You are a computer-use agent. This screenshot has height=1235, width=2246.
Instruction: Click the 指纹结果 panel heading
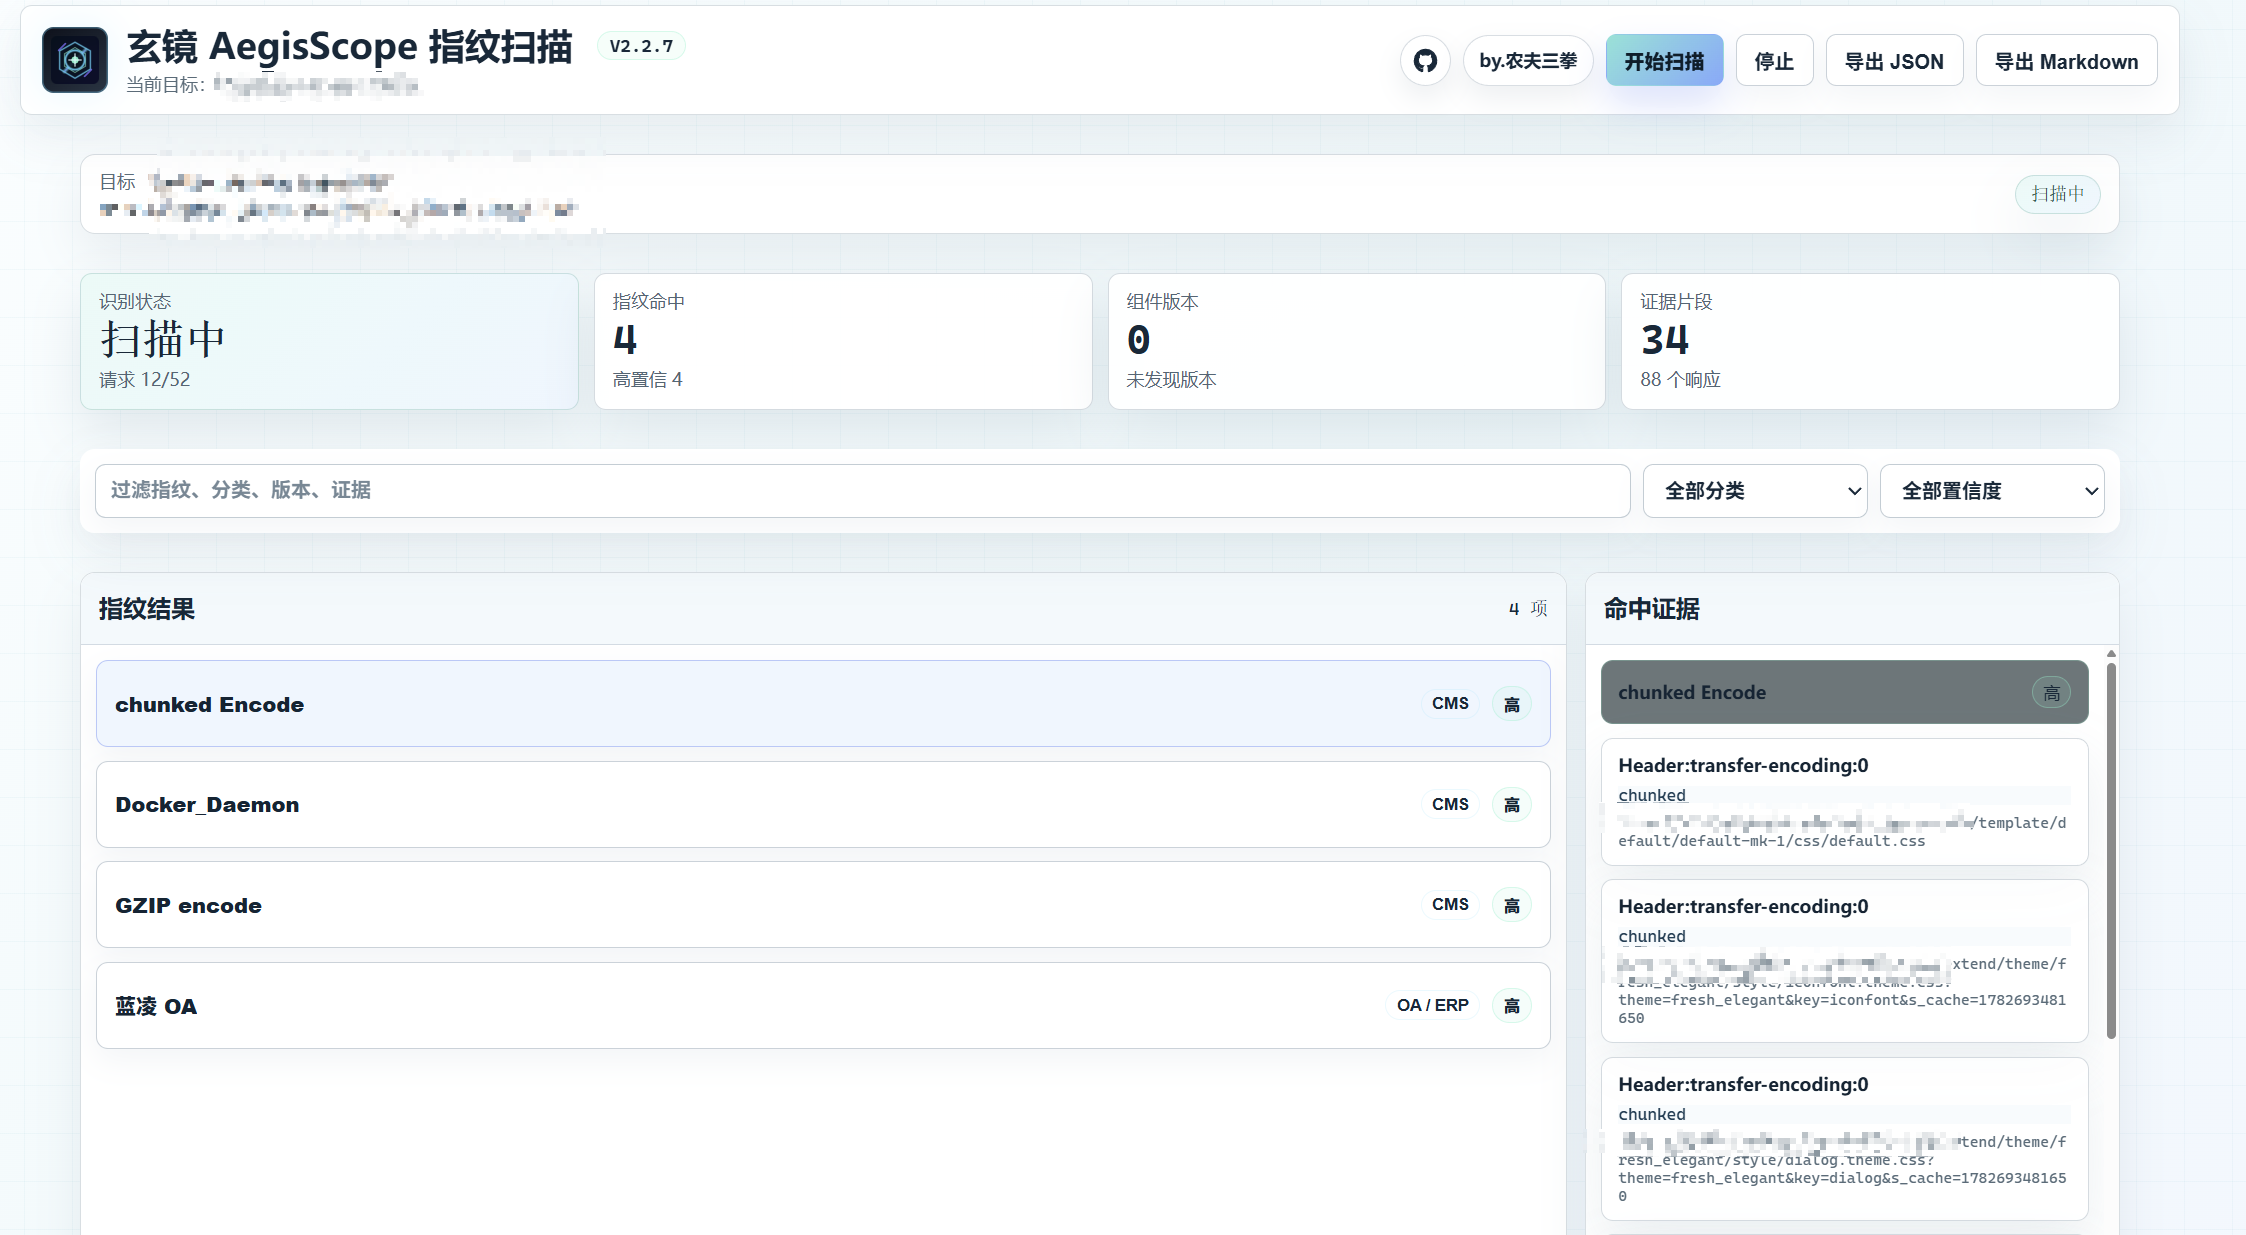point(147,608)
